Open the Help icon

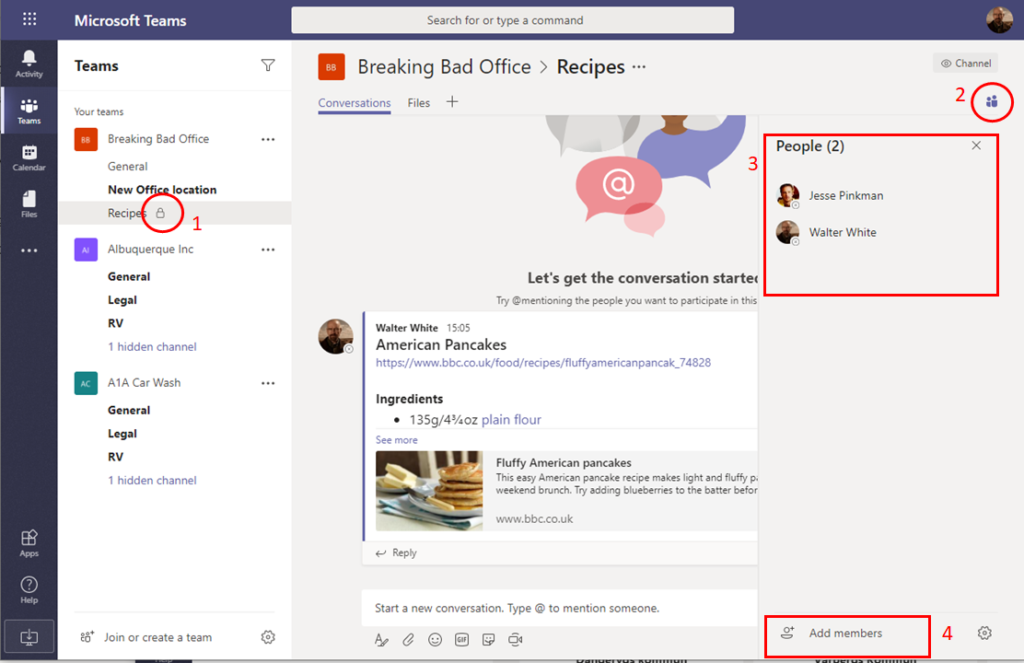29,589
